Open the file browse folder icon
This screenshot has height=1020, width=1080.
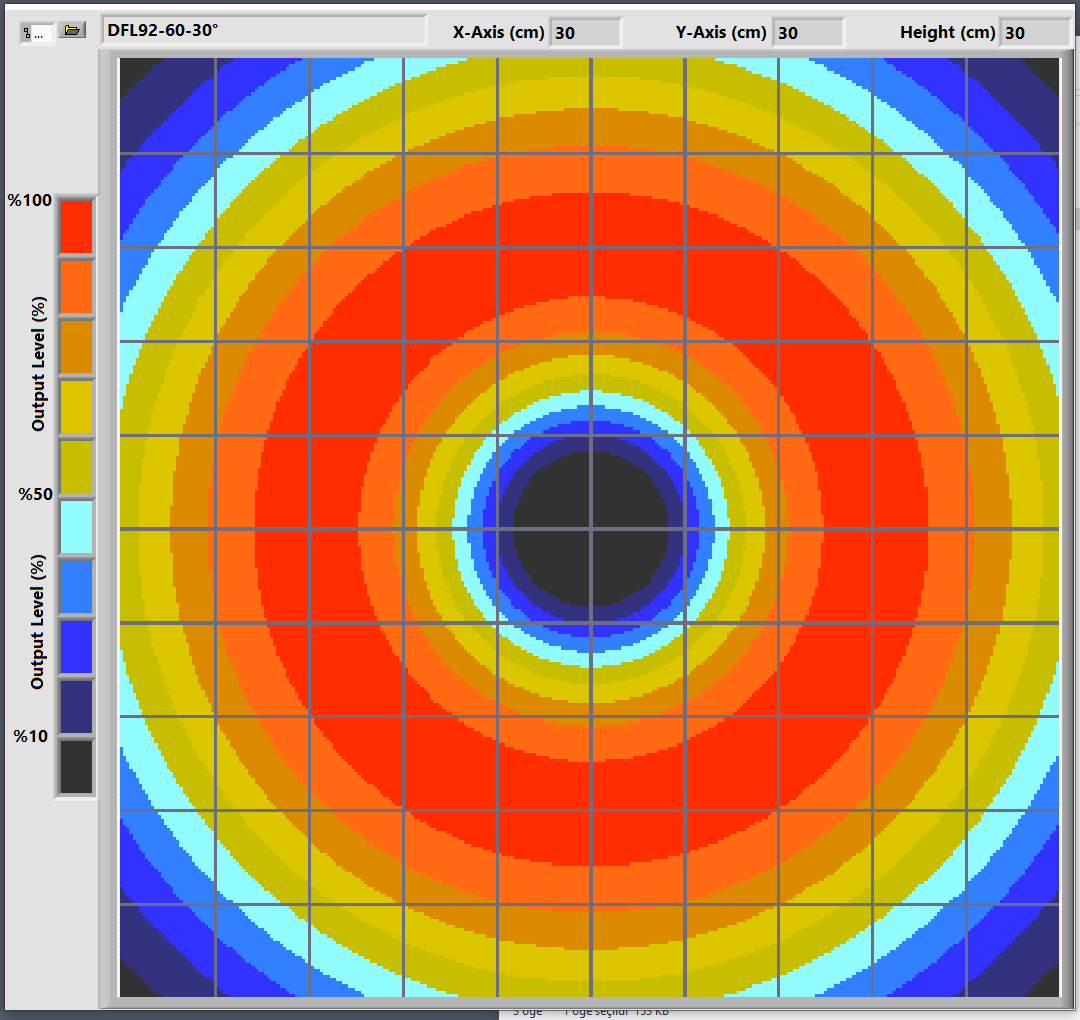(71, 31)
